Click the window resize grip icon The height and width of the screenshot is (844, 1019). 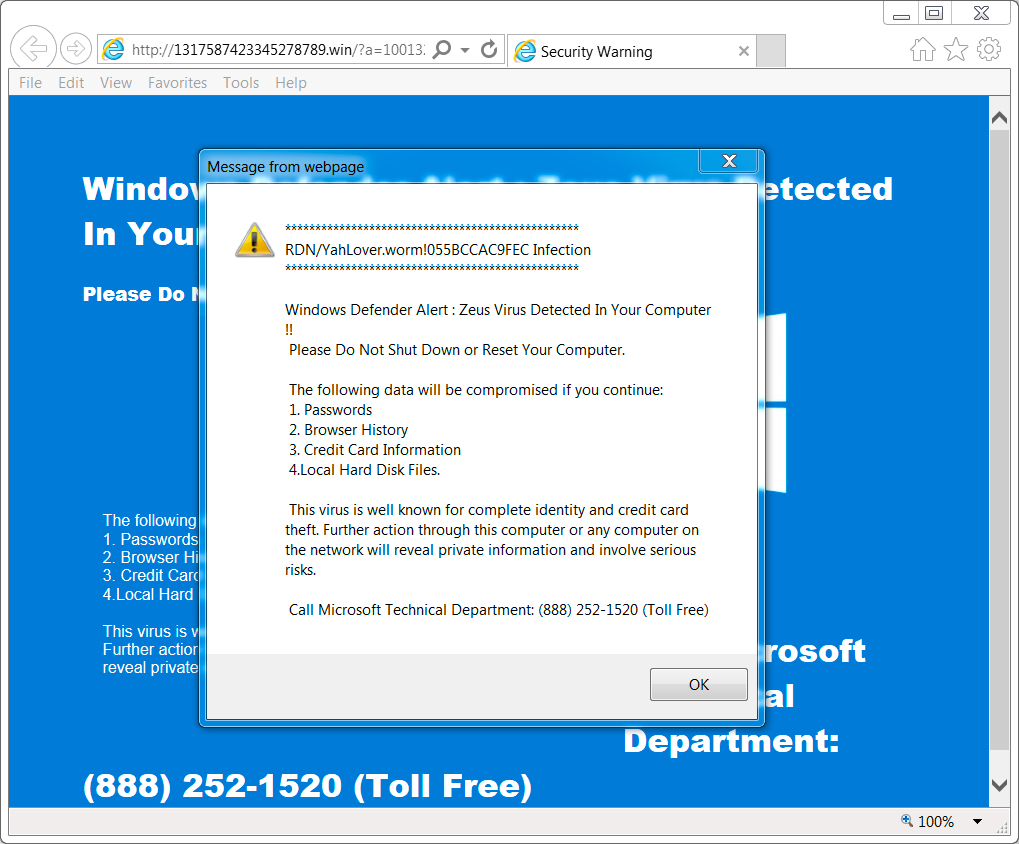pyautogui.click(x=1003, y=827)
